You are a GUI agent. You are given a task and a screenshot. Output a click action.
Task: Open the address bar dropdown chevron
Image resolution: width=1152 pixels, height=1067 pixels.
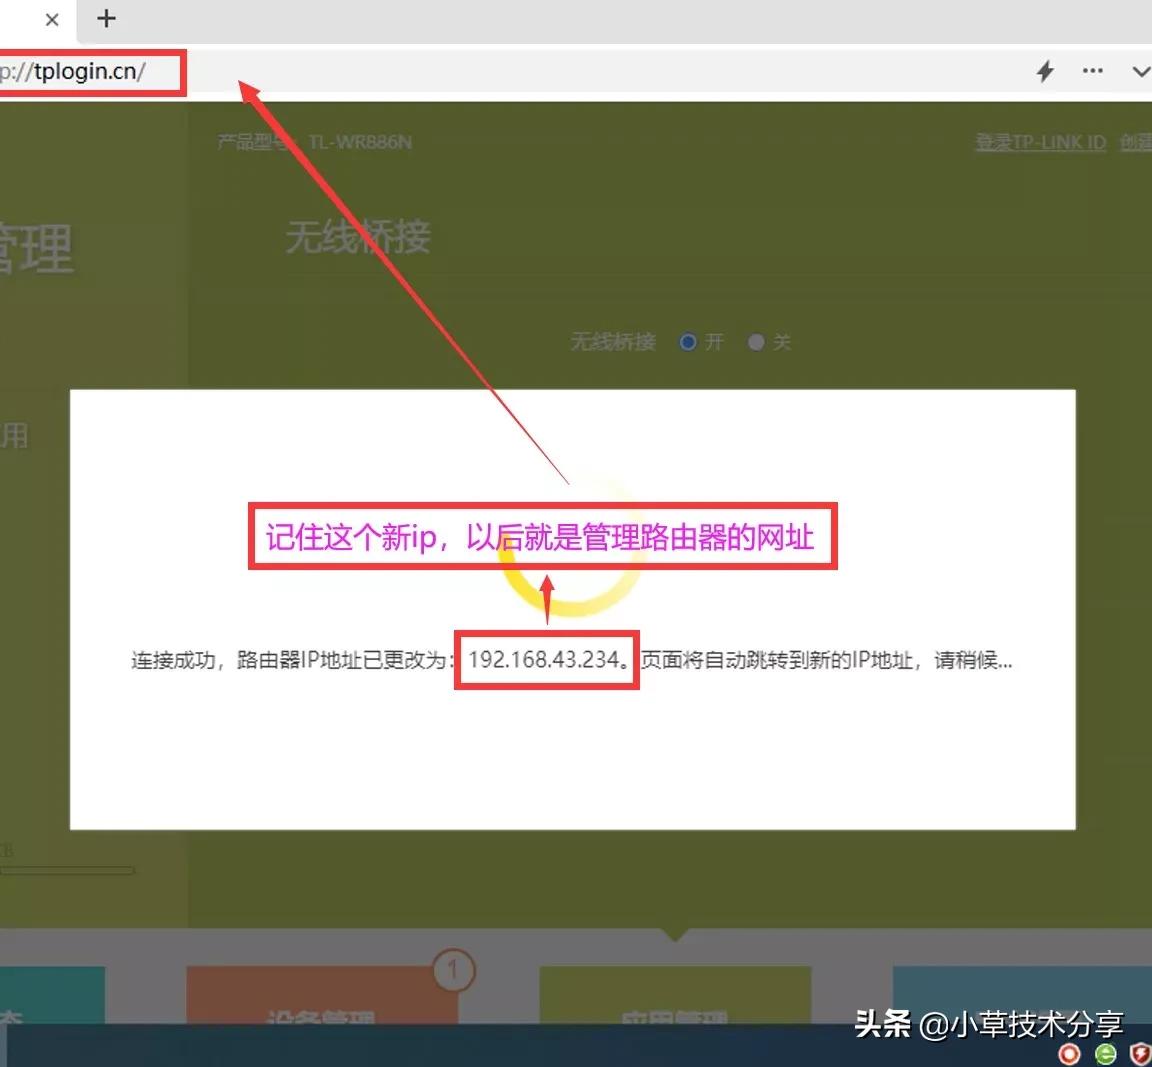pos(1140,71)
